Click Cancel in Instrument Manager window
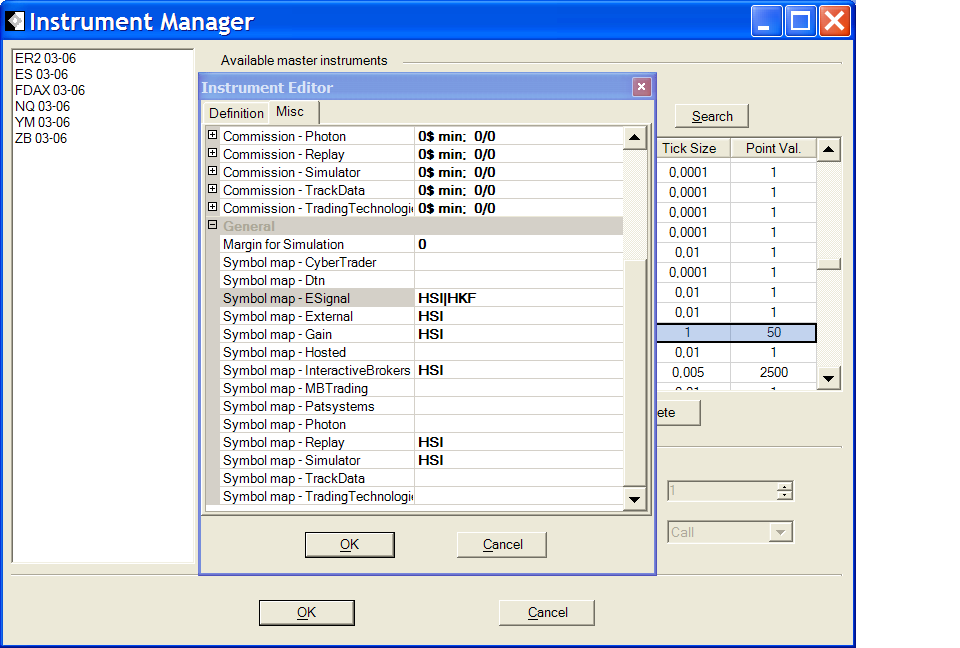960x648 pixels. (547, 612)
